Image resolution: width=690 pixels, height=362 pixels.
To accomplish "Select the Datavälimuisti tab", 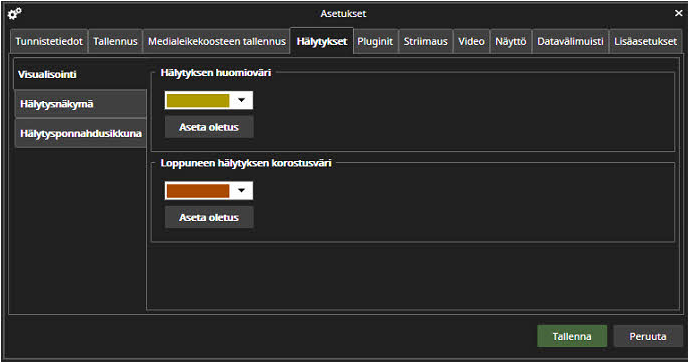I will 570,41.
